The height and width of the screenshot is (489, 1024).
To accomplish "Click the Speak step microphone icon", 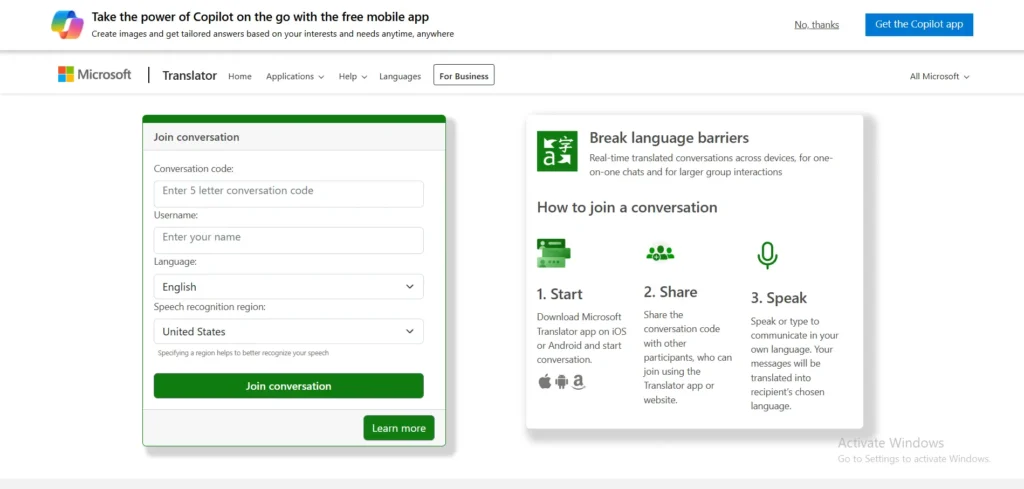I will tap(767, 255).
